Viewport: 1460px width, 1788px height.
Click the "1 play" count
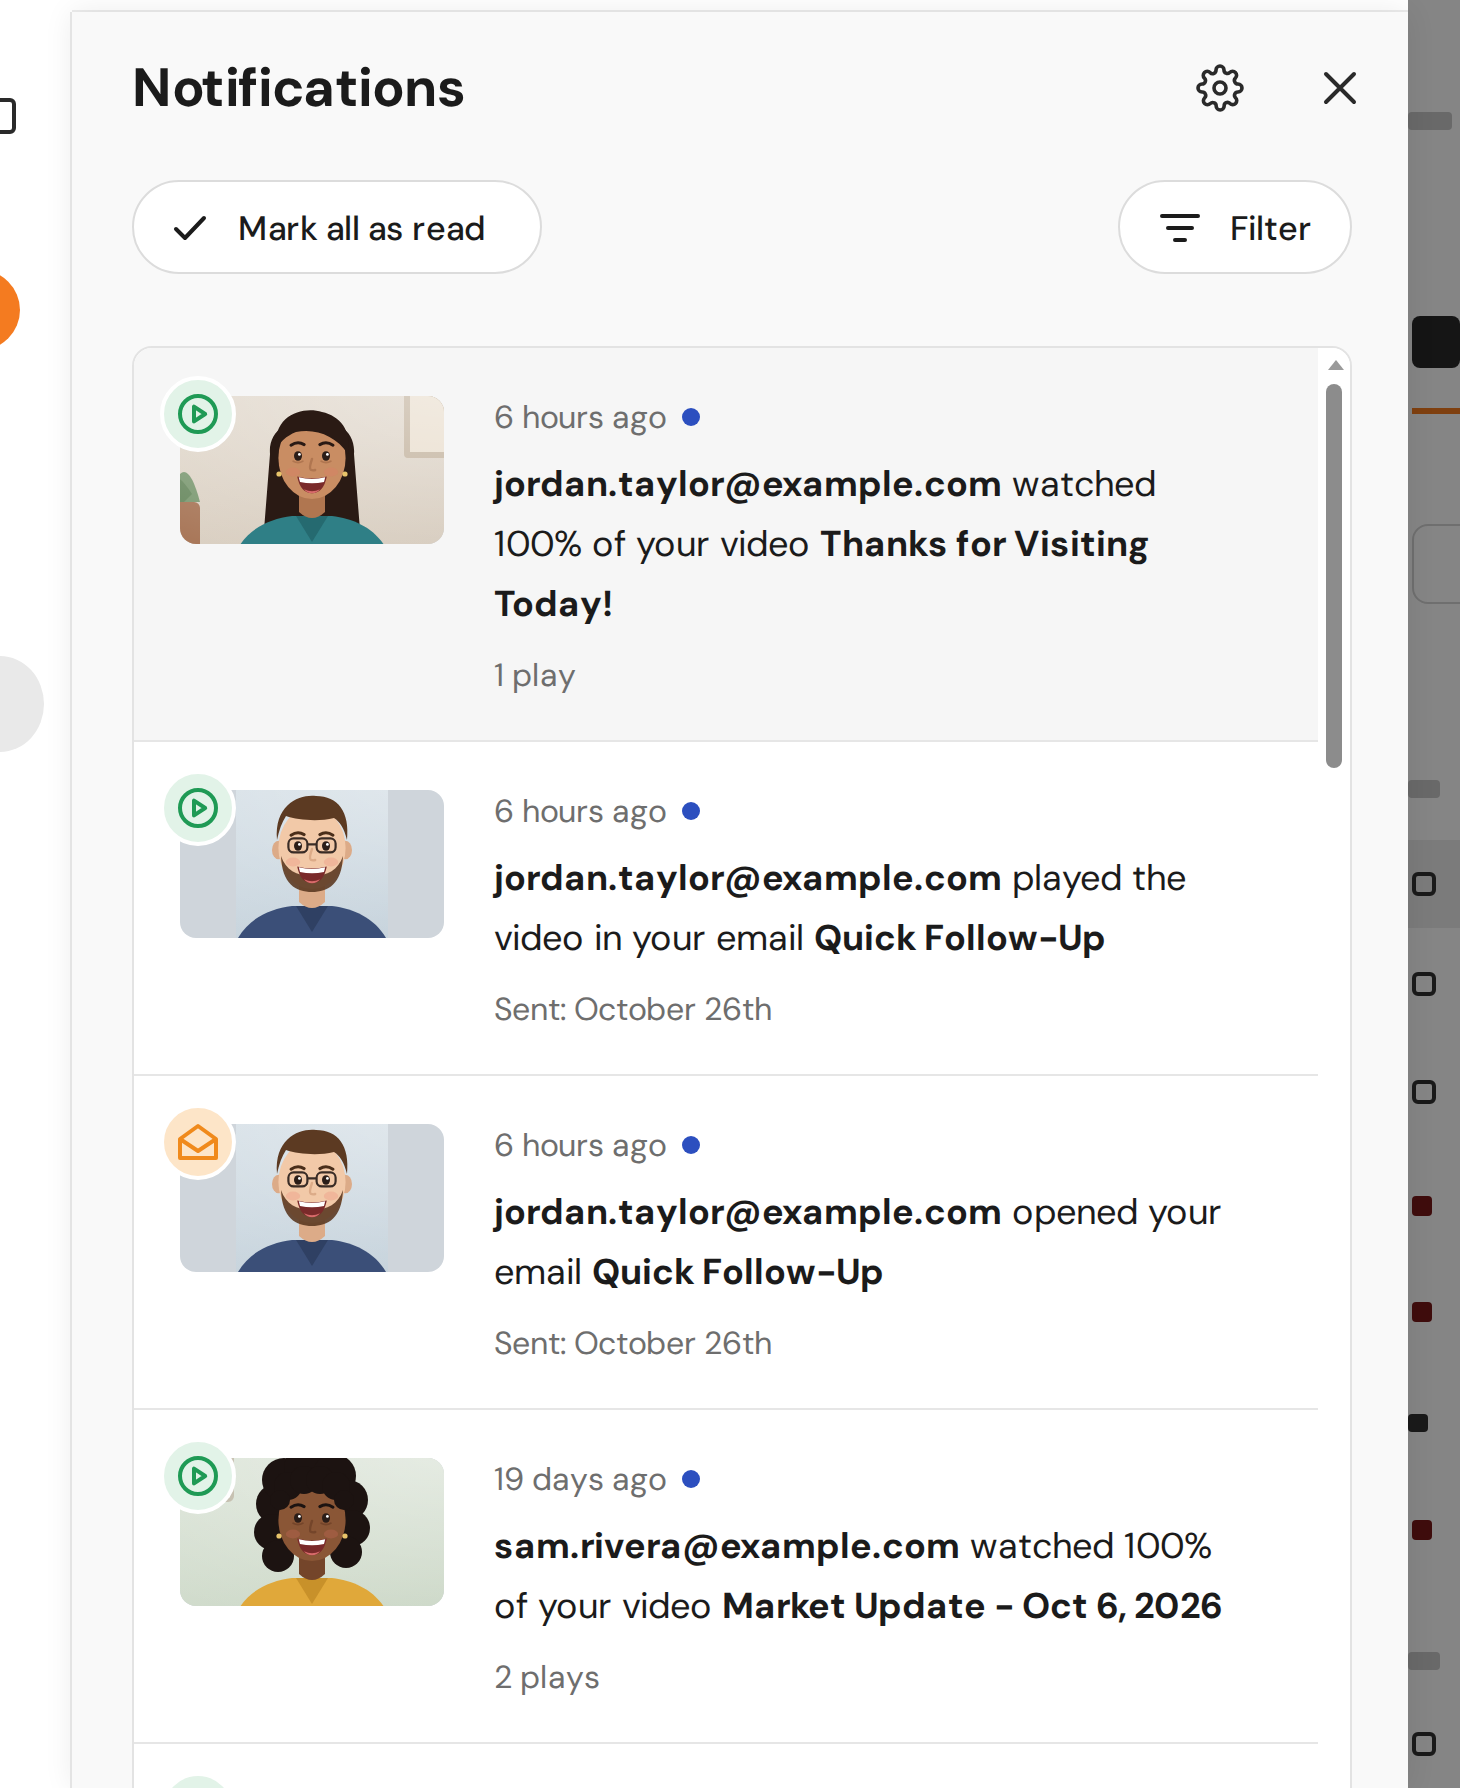point(535,676)
